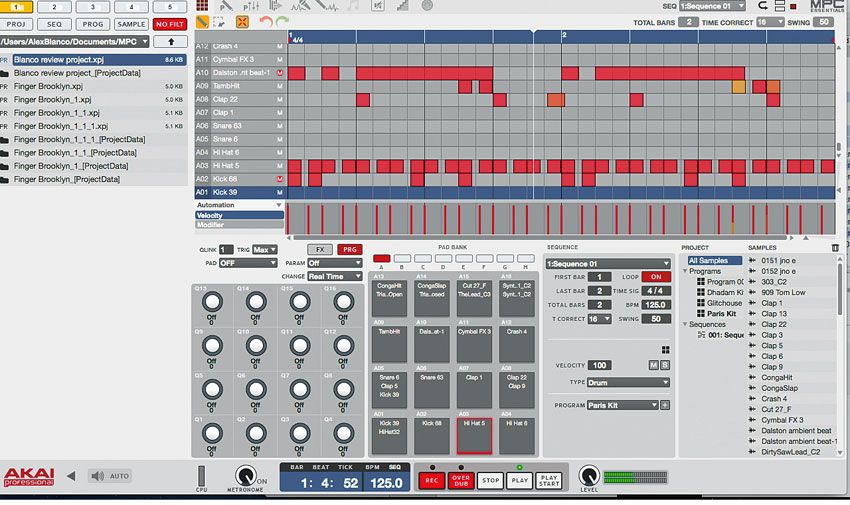Click the LEVEL knob
This screenshot has width=850, height=505.
587,476
